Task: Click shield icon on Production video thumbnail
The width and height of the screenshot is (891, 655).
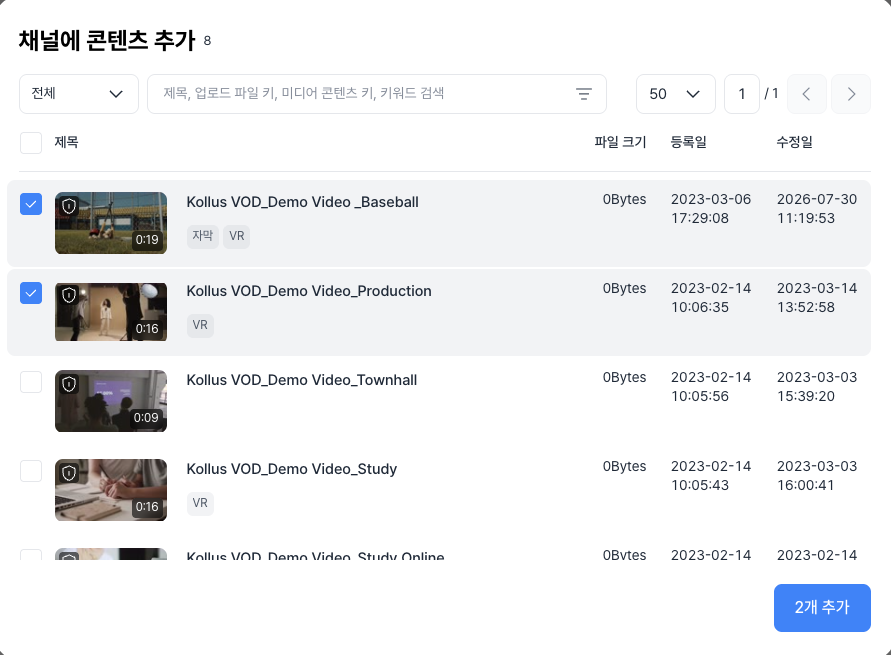Action: [69, 295]
